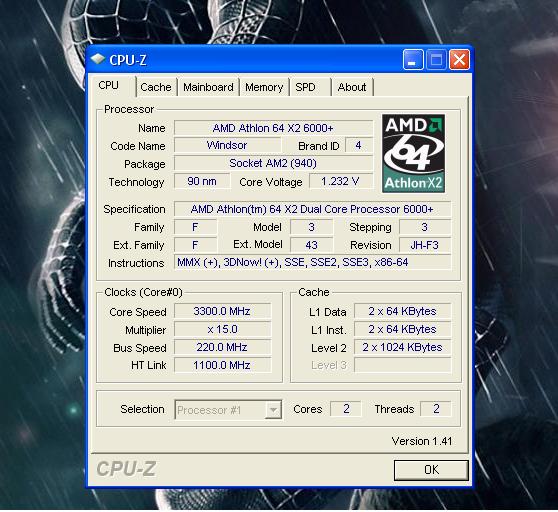The height and width of the screenshot is (512, 558).
Task: Open the Mainboard tab
Action: 208,87
